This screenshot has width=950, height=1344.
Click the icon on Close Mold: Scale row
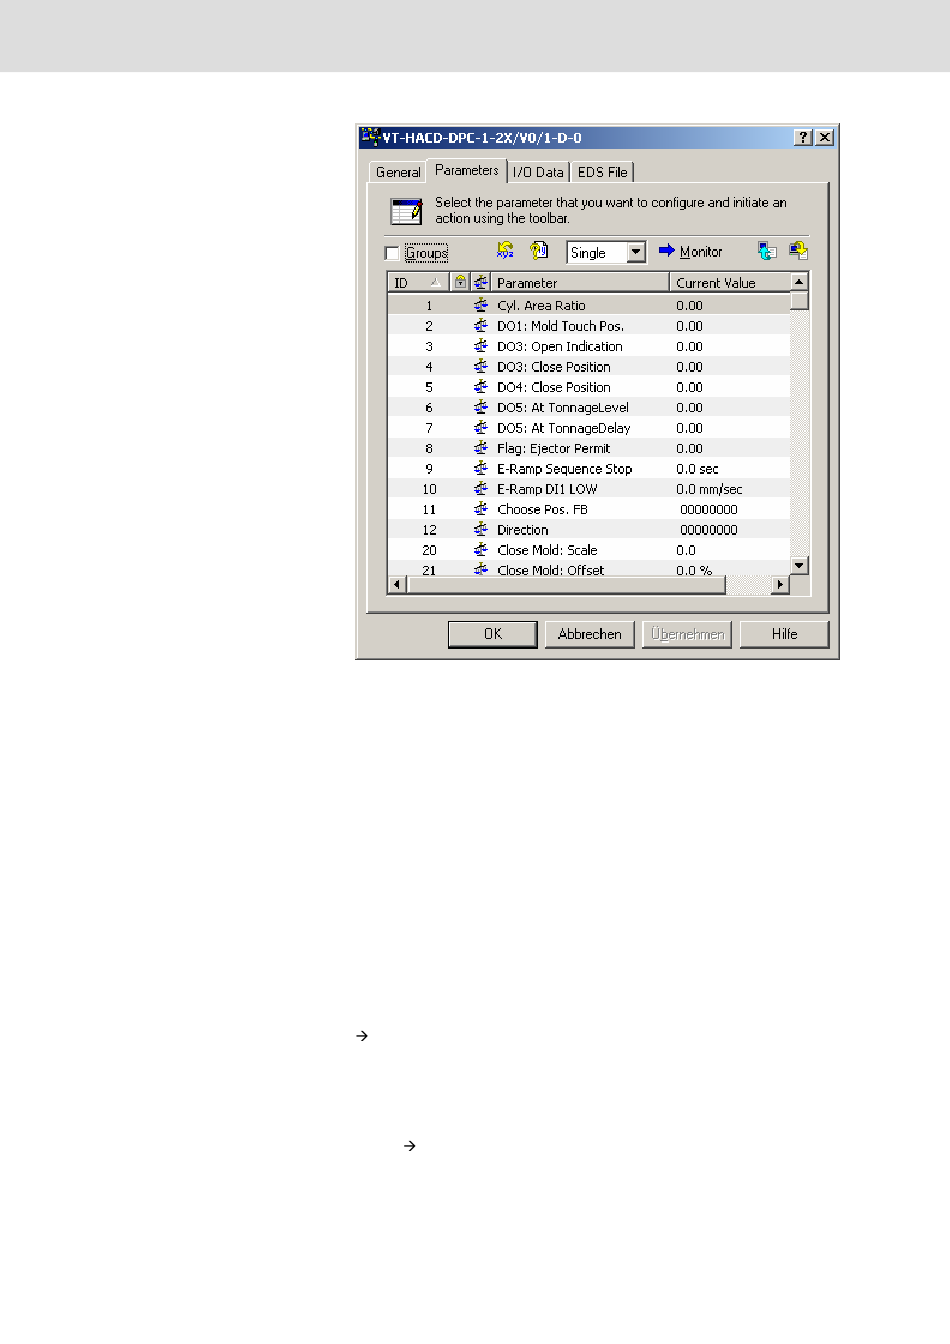[481, 550]
